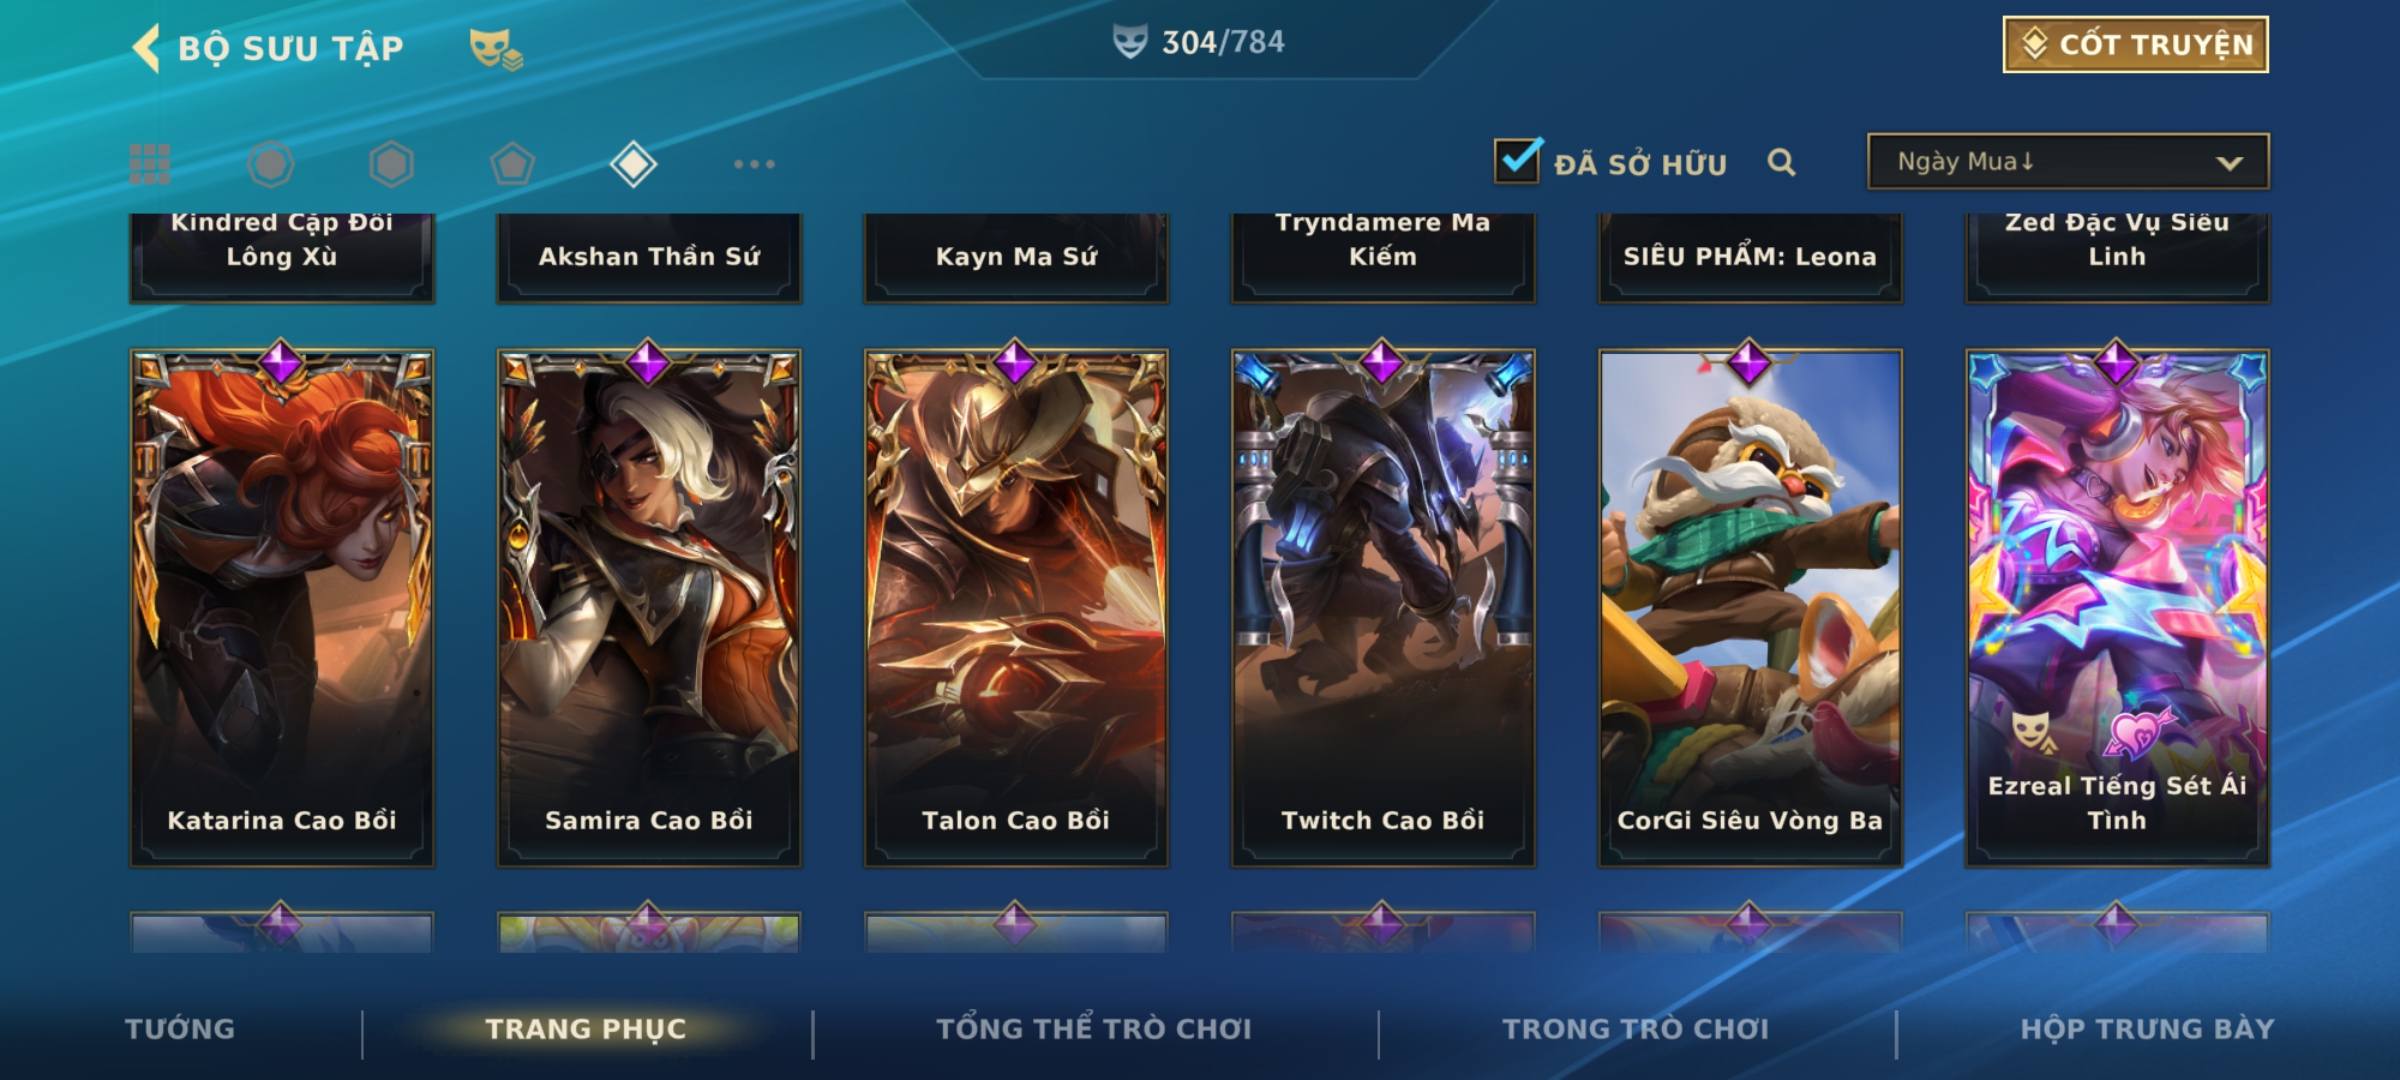Viewport: 2400px width, 1080px height.
Task: Uncheck the Đã Sở Hữu checkbox
Action: click(1517, 160)
